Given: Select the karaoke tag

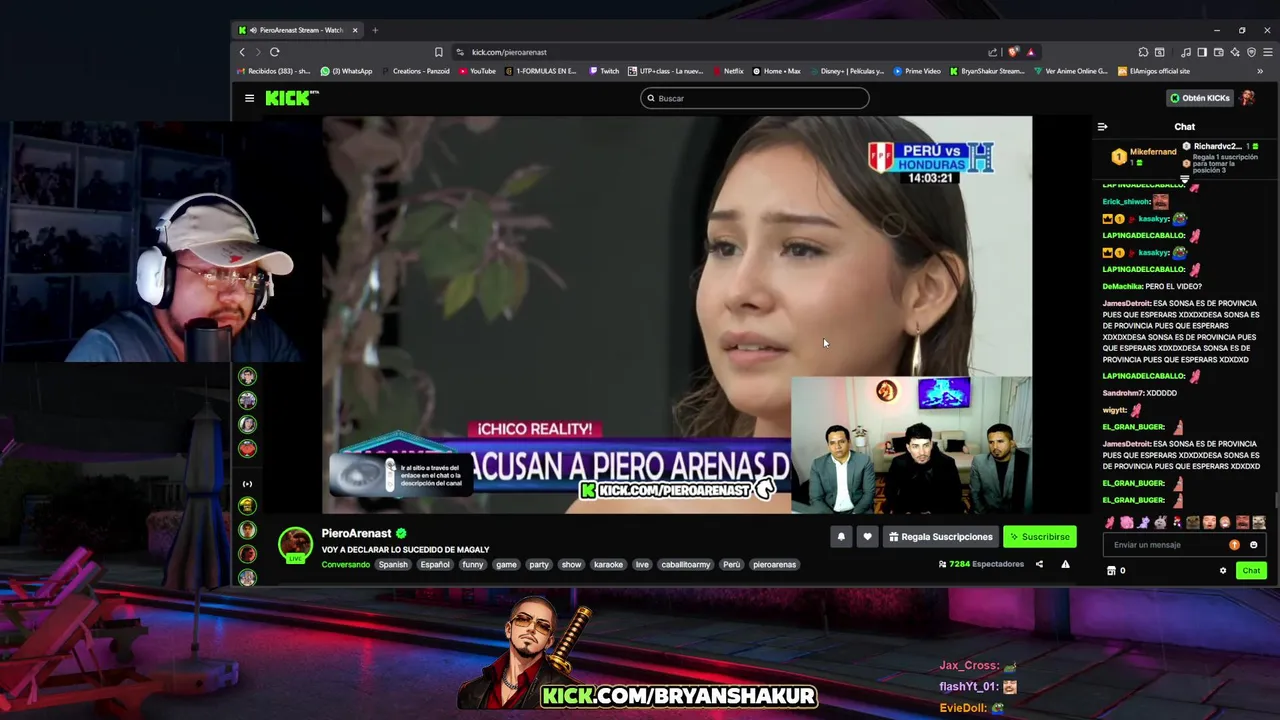Looking at the screenshot, I should (608, 565).
